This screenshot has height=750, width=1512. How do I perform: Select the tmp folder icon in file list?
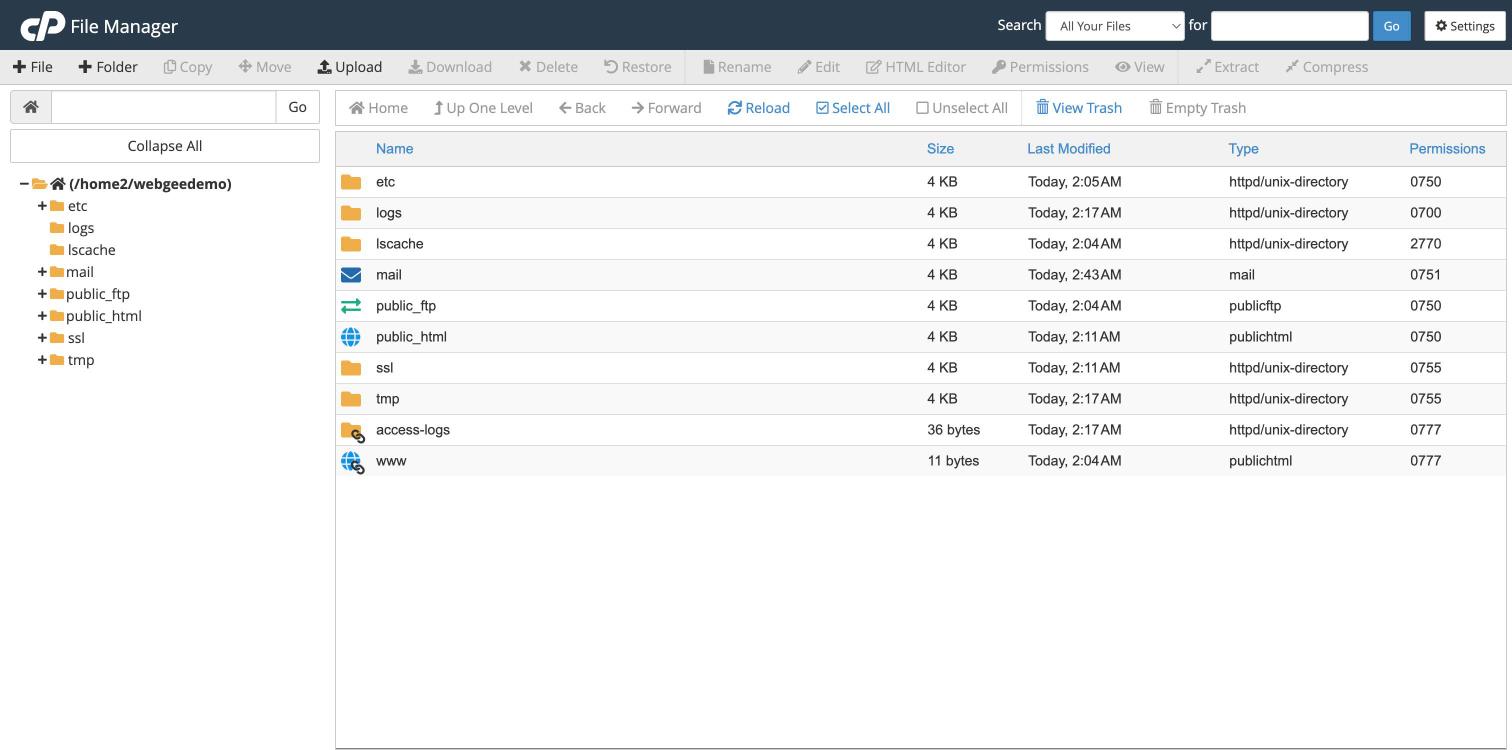[351, 399]
